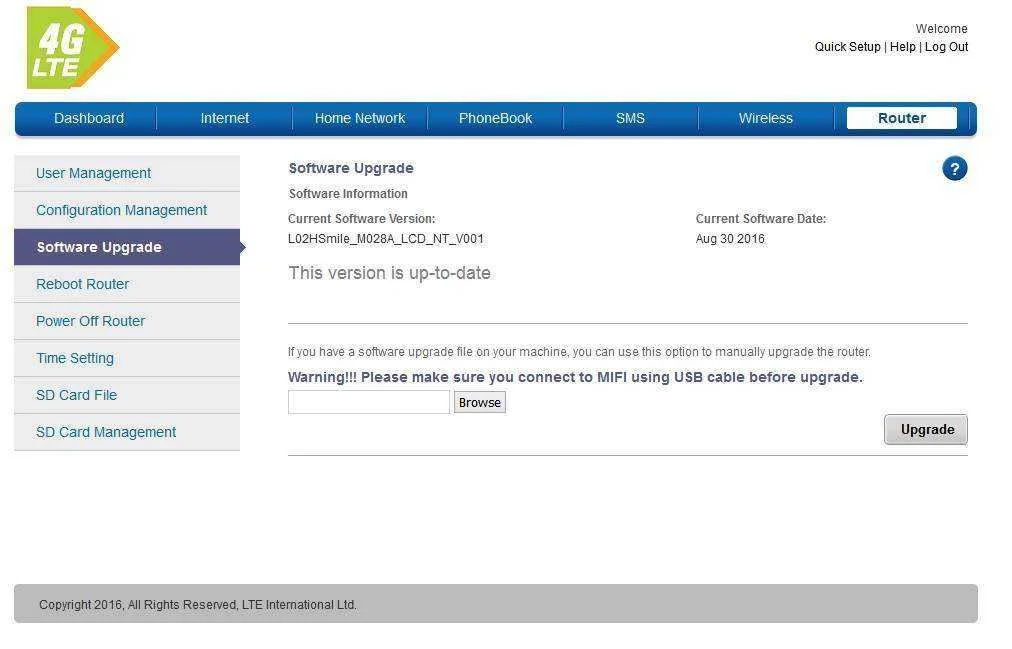Viewport: 1012px width, 649px height.
Task: Click the 'Software Upgrade' page heading
Action: pos(351,168)
